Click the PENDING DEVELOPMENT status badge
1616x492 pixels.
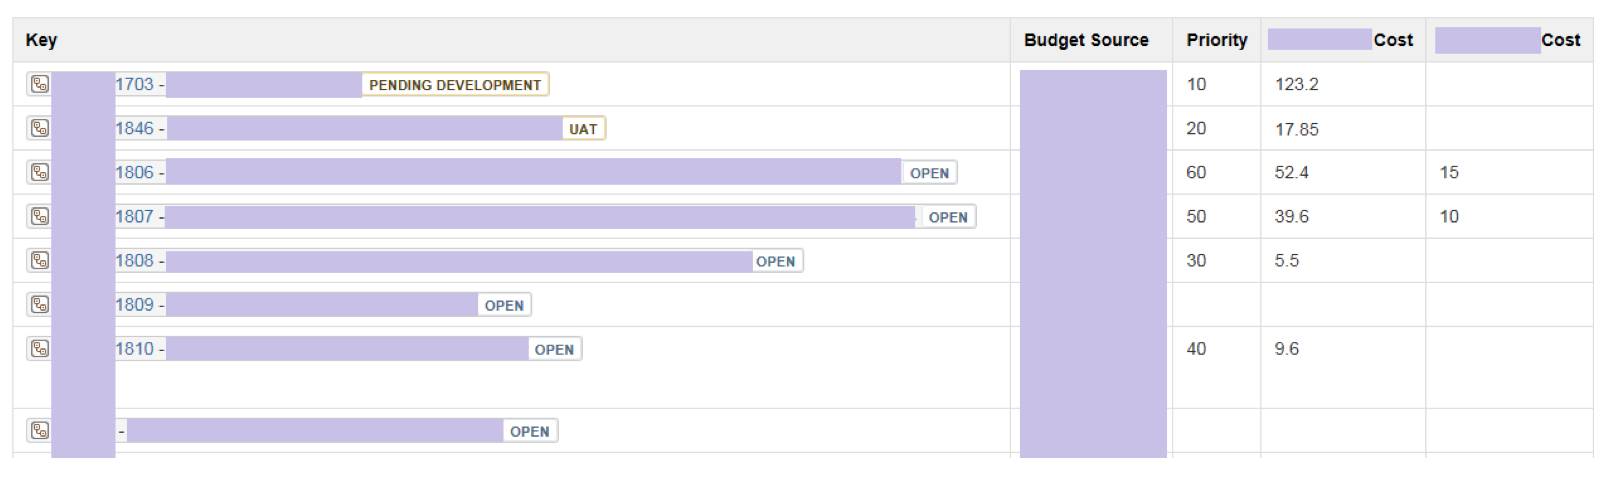point(455,85)
